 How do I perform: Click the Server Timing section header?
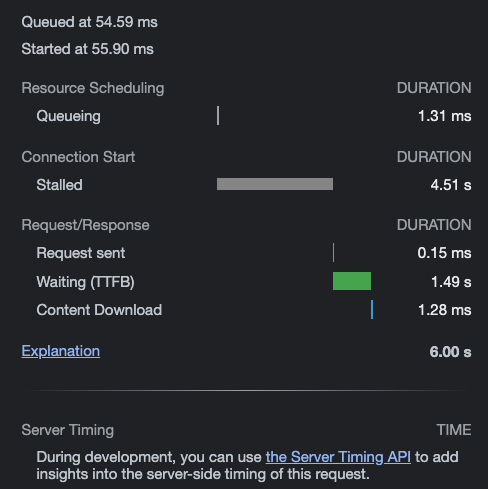(x=68, y=430)
